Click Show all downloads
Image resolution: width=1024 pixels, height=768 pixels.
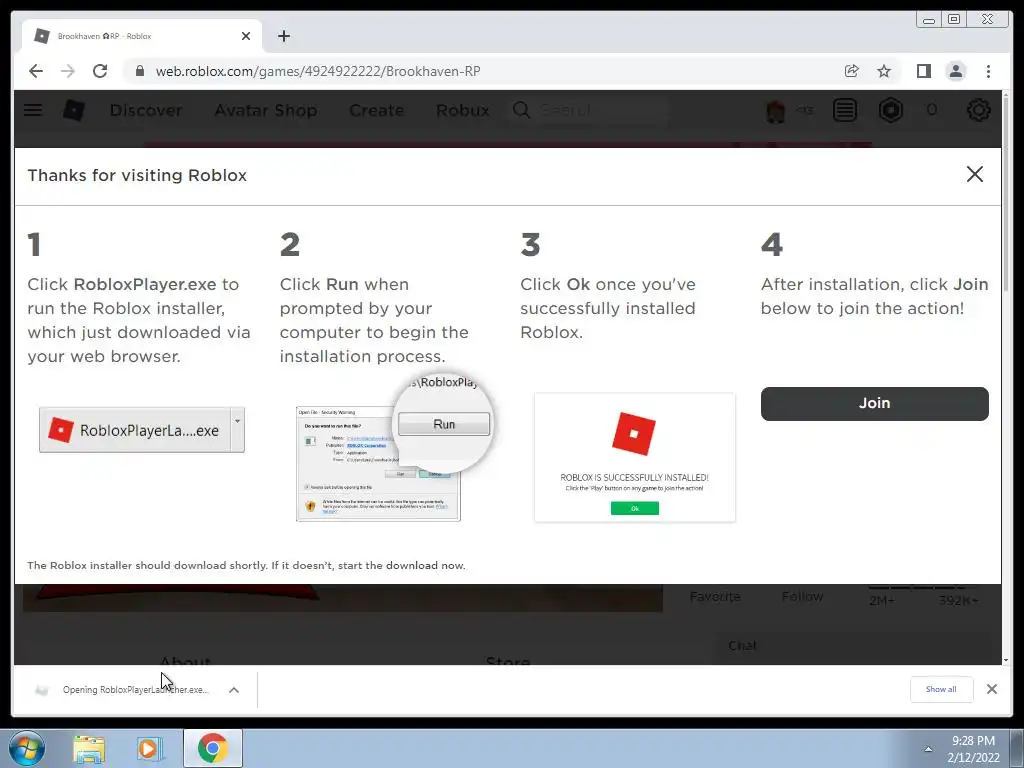[x=941, y=689]
